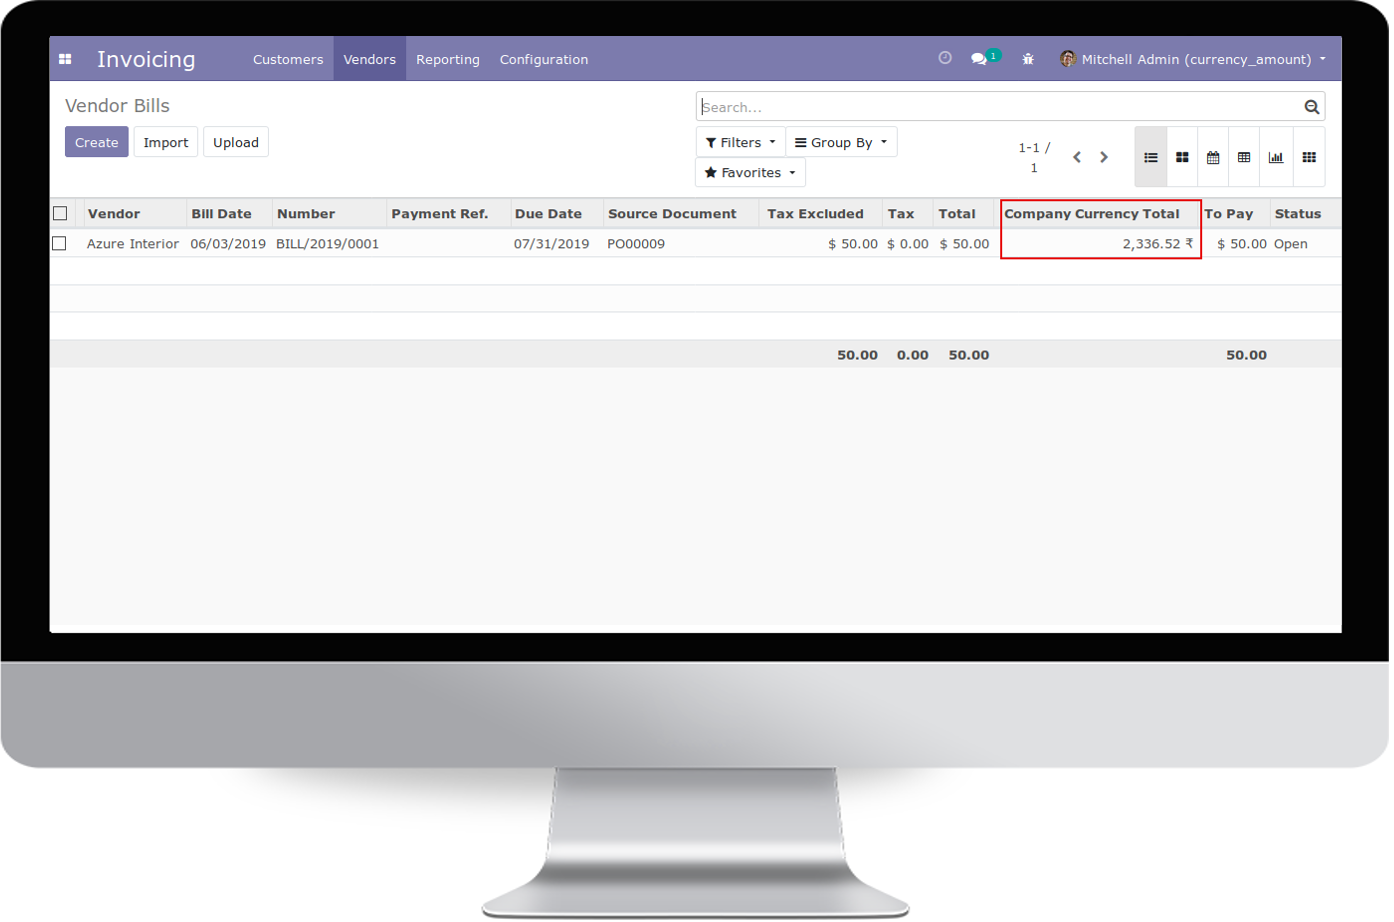
Task: Sort by Company Currency Total column header
Action: tap(1095, 214)
